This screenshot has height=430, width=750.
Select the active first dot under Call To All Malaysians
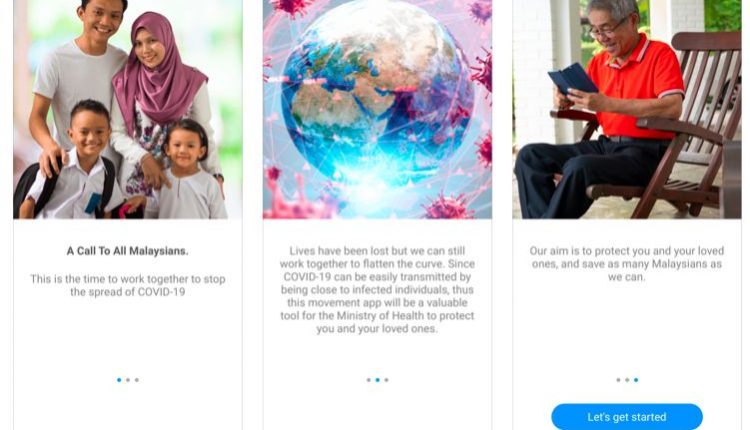pyautogui.click(x=119, y=380)
